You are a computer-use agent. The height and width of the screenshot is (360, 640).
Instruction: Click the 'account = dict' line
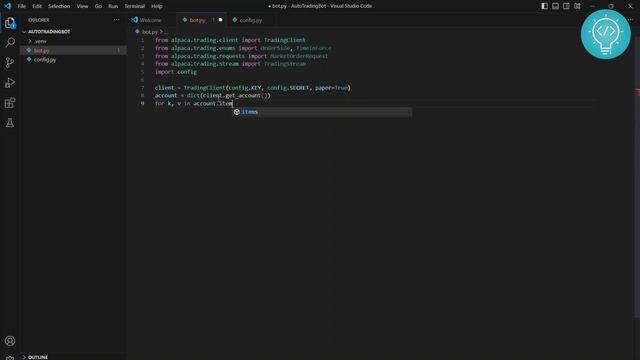(213, 96)
